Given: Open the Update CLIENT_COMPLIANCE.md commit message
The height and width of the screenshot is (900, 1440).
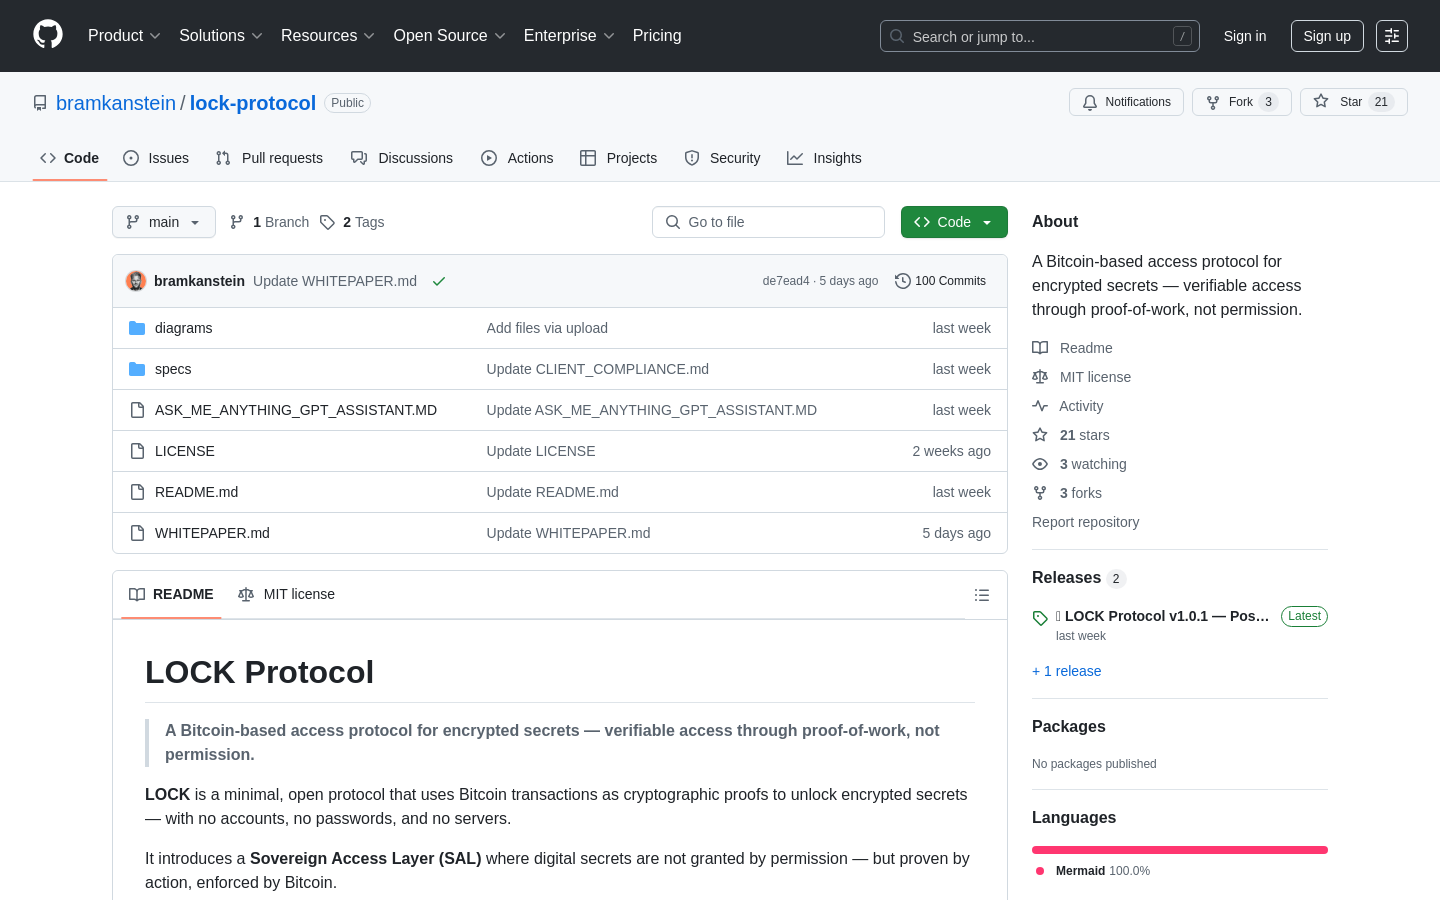Looking at the screenshot, I should coord(598,369).
